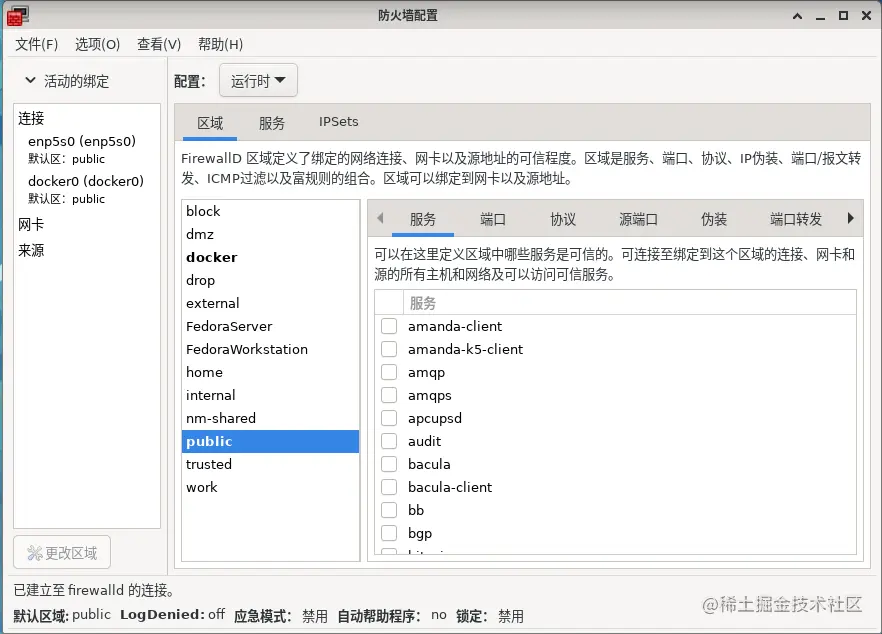Toggle the amanda-k5-client checkbox
The height and width of the screenshot is (634, 882).
click(x=389, y=349)
